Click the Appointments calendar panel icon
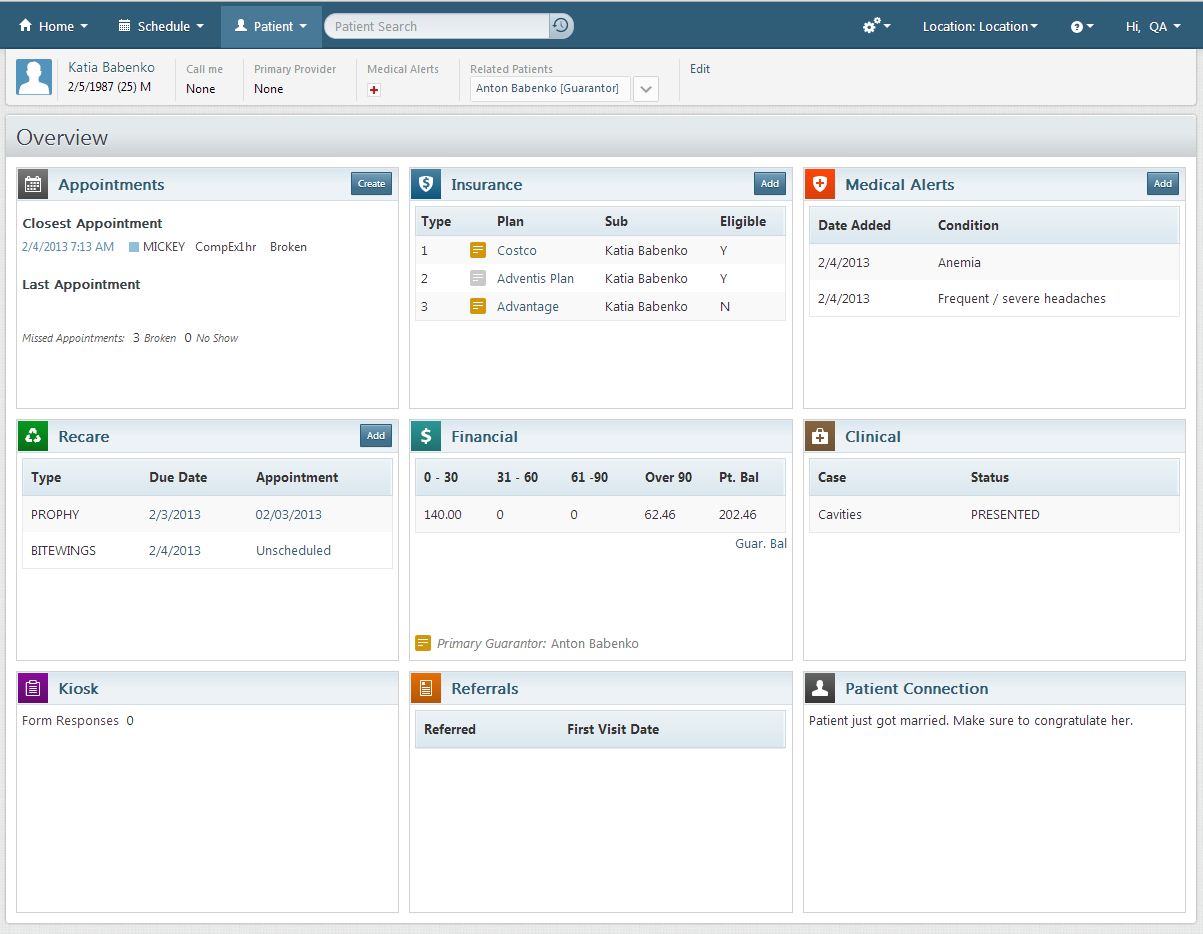Viewport: 1203px width, 934px height. click(34, 184)
